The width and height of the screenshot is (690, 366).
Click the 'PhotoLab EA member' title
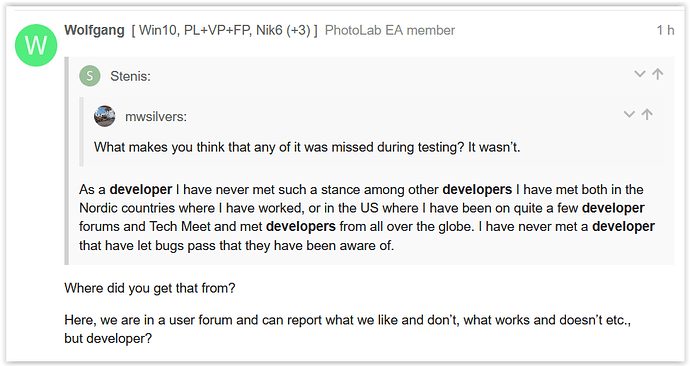(x=390, y=30)
